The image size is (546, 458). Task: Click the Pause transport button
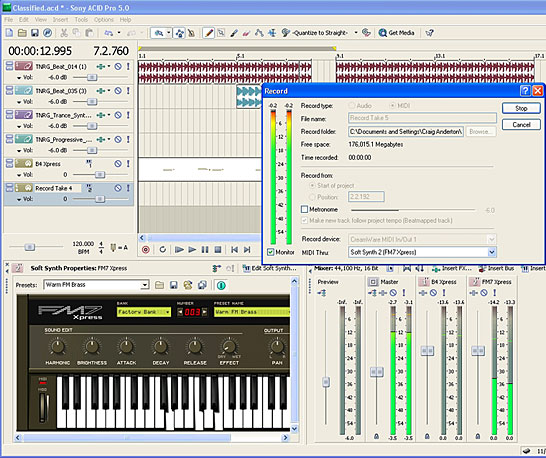tap(205, 249)
